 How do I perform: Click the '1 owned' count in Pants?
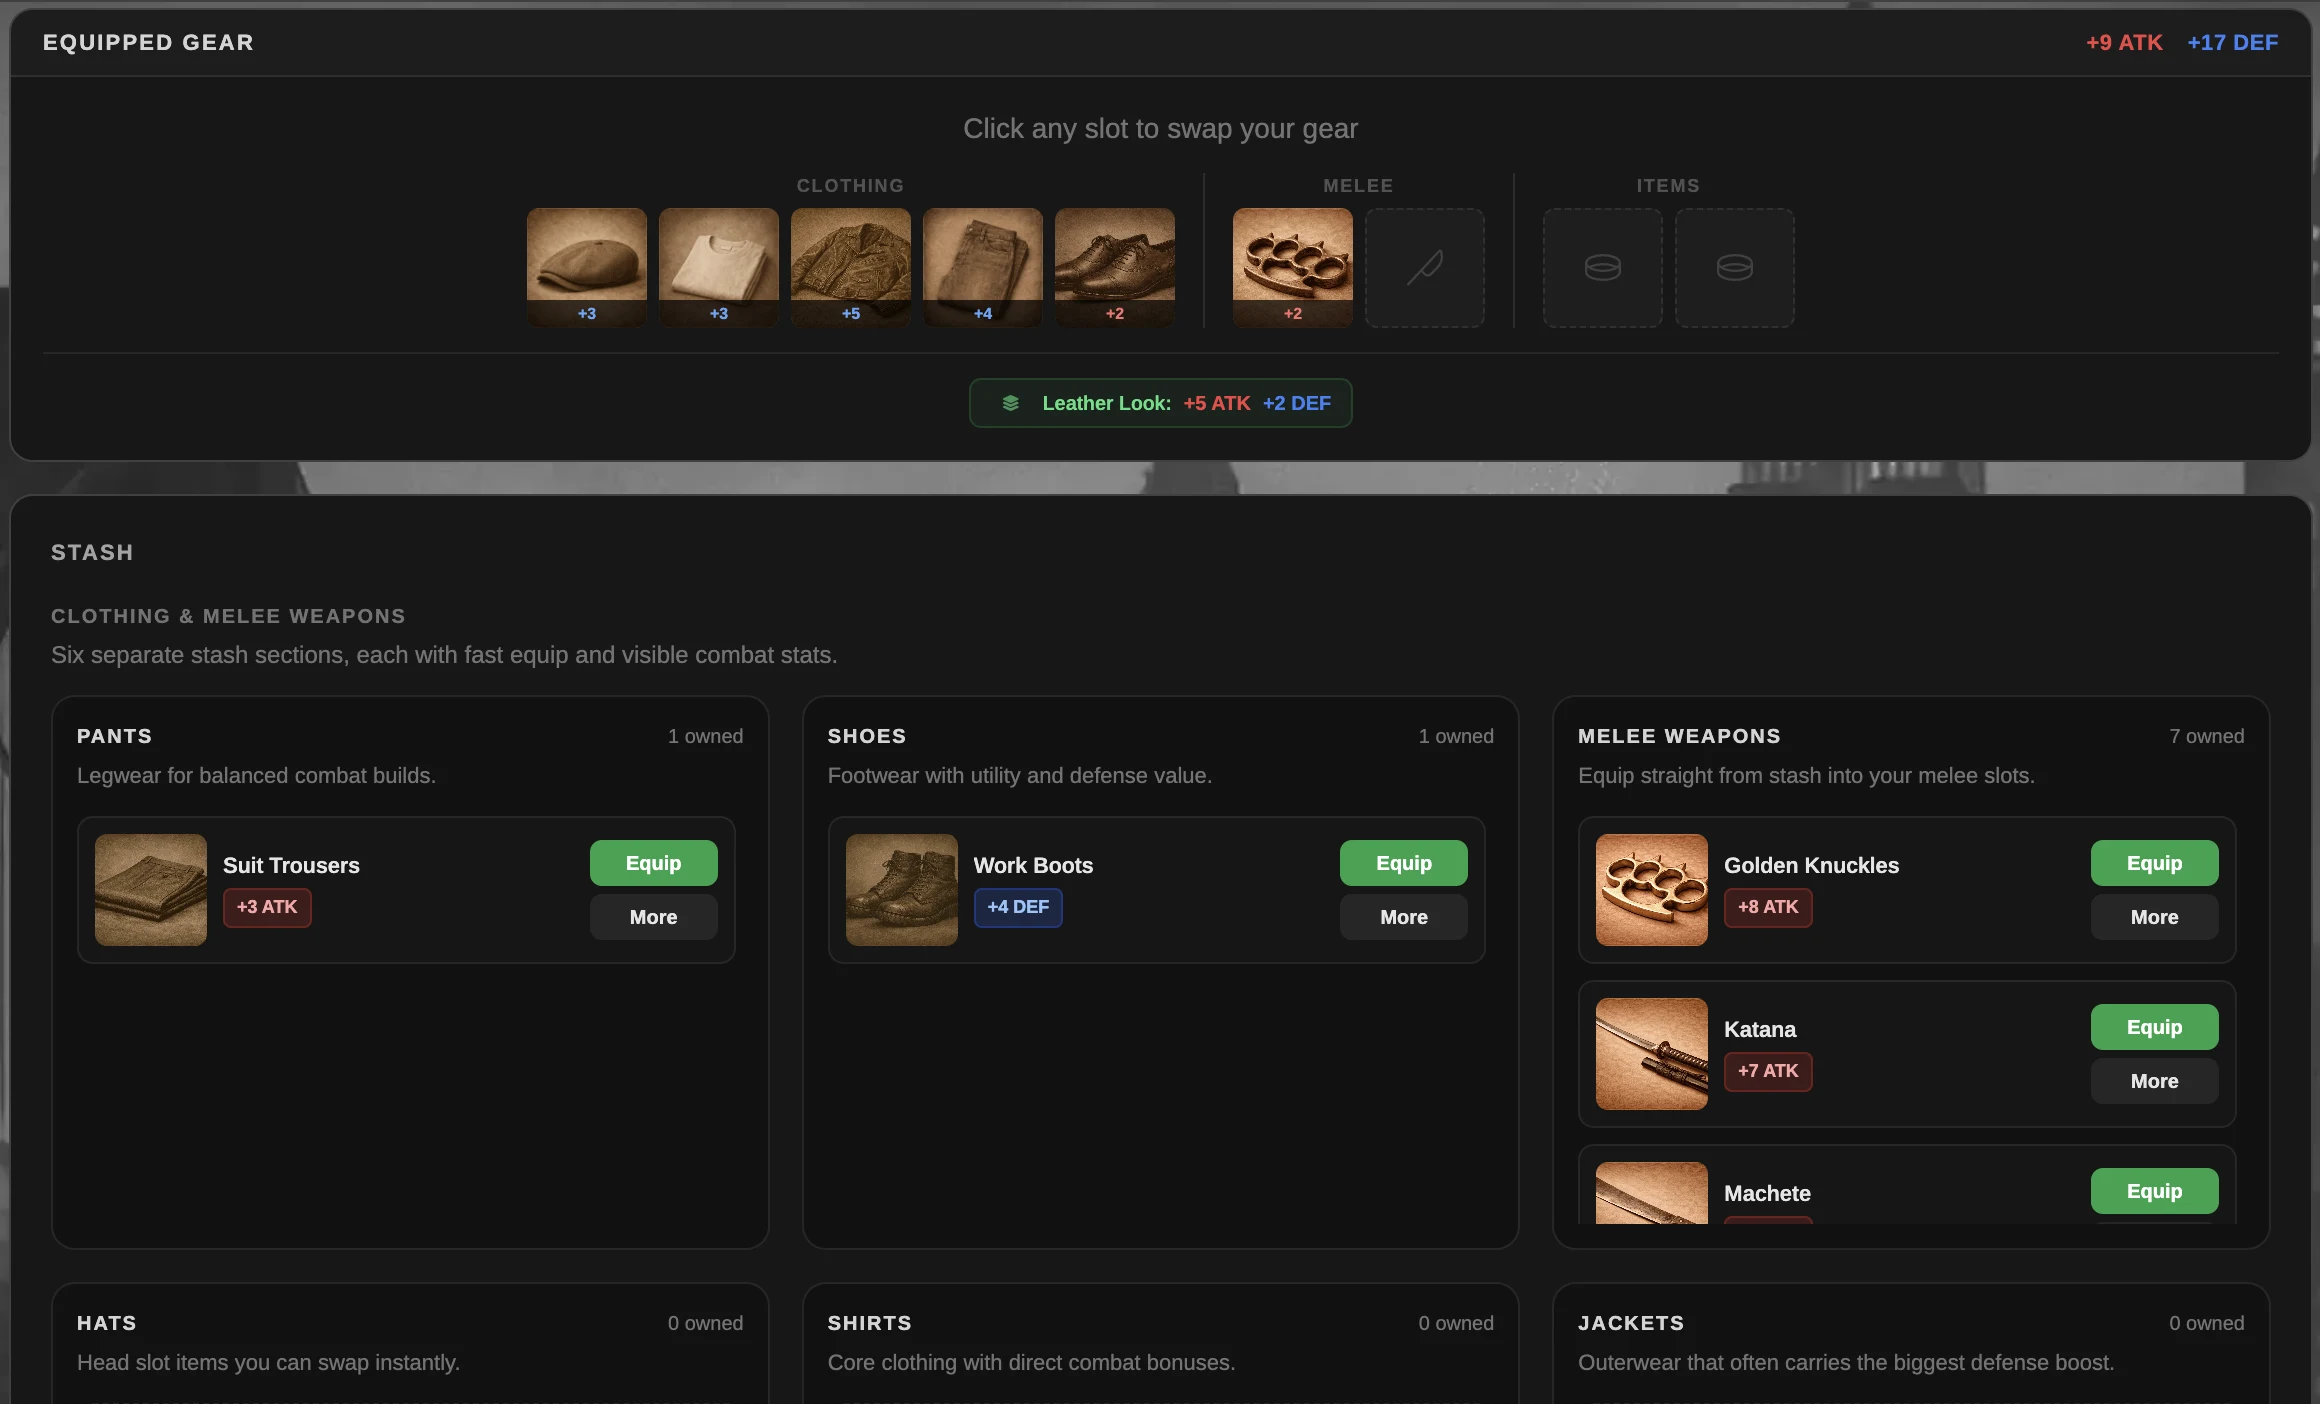(705, 736)
